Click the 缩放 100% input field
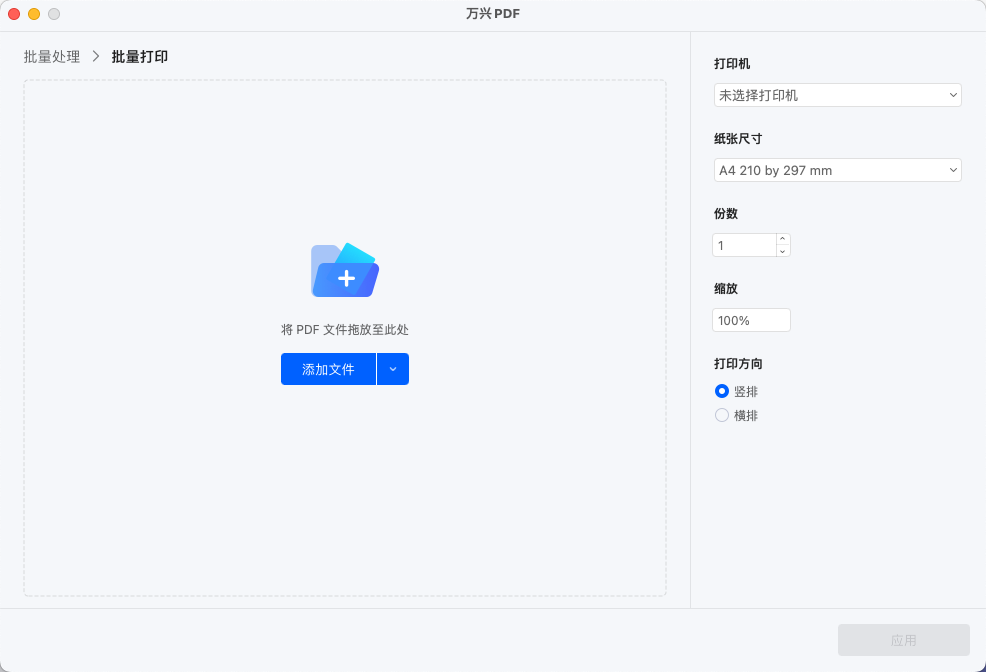Image resolution: width=986 pixels, height=672 pixels. pos(751,320)
